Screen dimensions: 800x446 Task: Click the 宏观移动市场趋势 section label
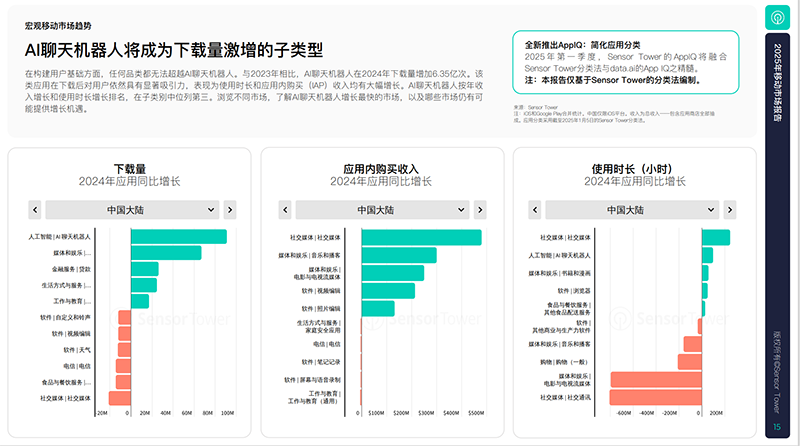click(x=58, y=26)
